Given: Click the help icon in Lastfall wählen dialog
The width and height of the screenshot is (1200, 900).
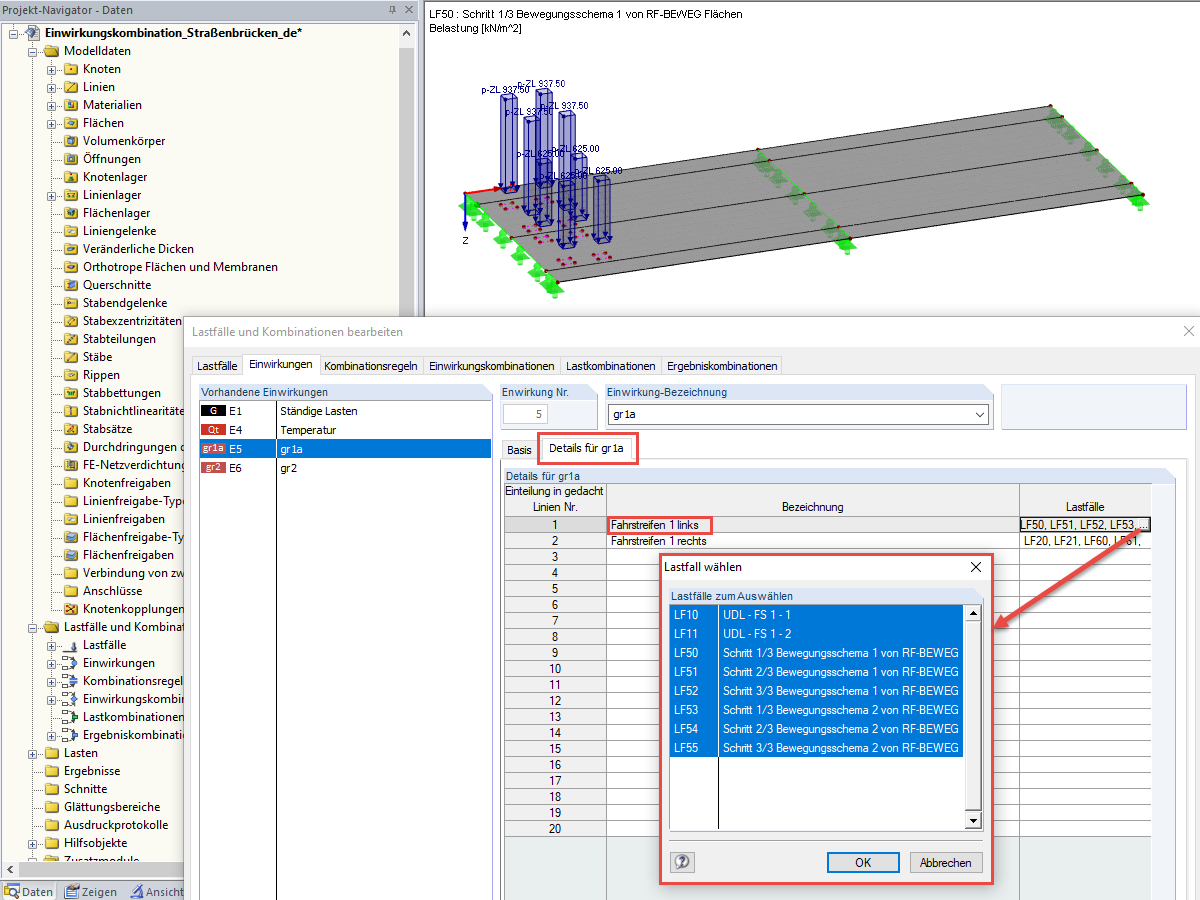Looking at the screenshot, I should tap(683, 862).
